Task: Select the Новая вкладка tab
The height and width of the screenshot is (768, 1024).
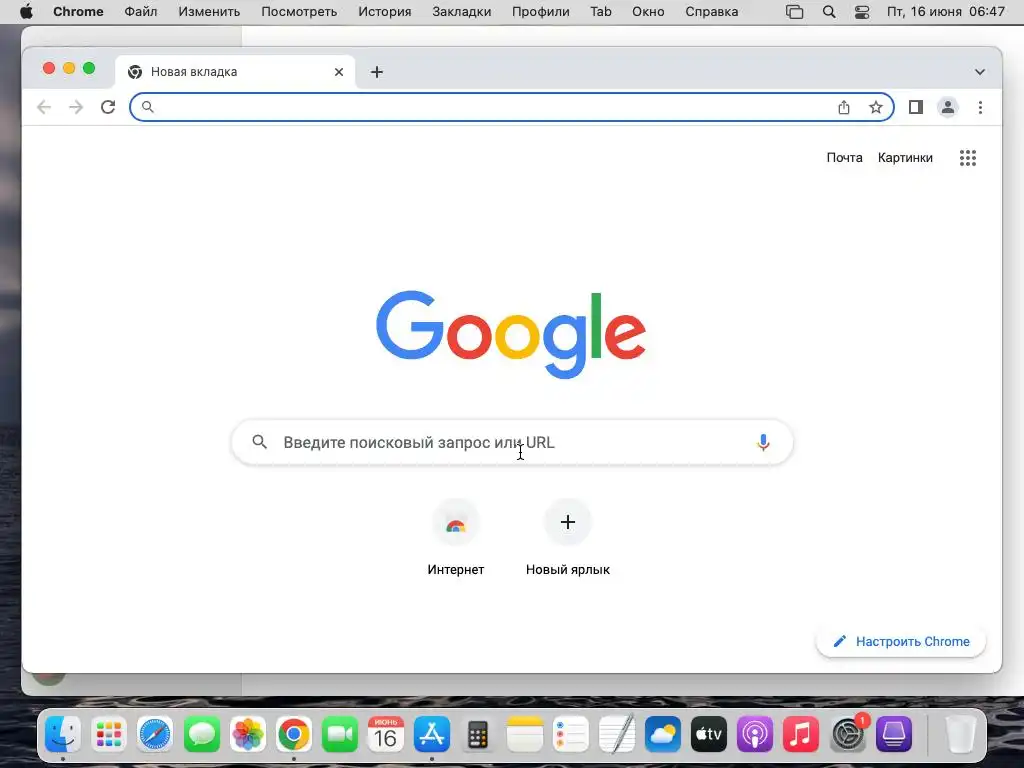Action: point(235,72)
